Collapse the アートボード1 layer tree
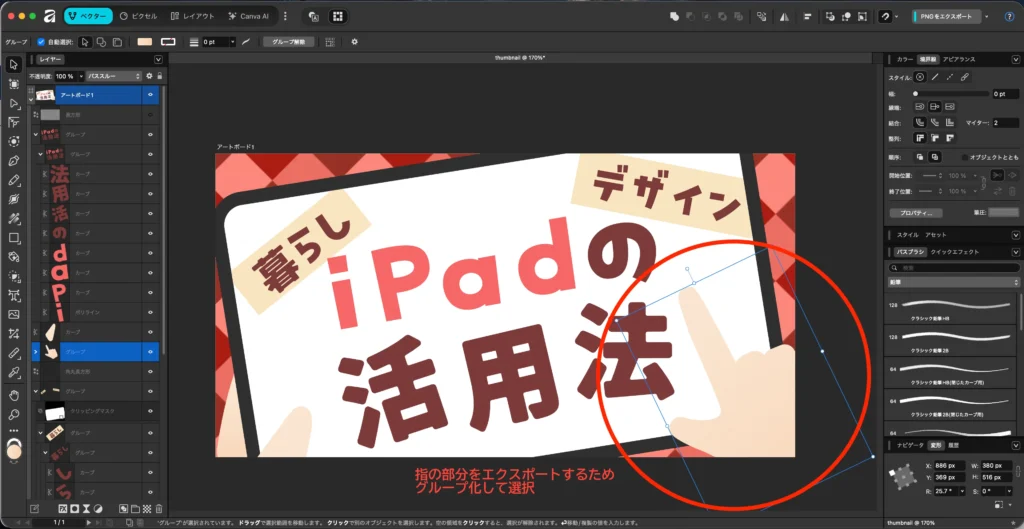 click(x=32, y=97)
